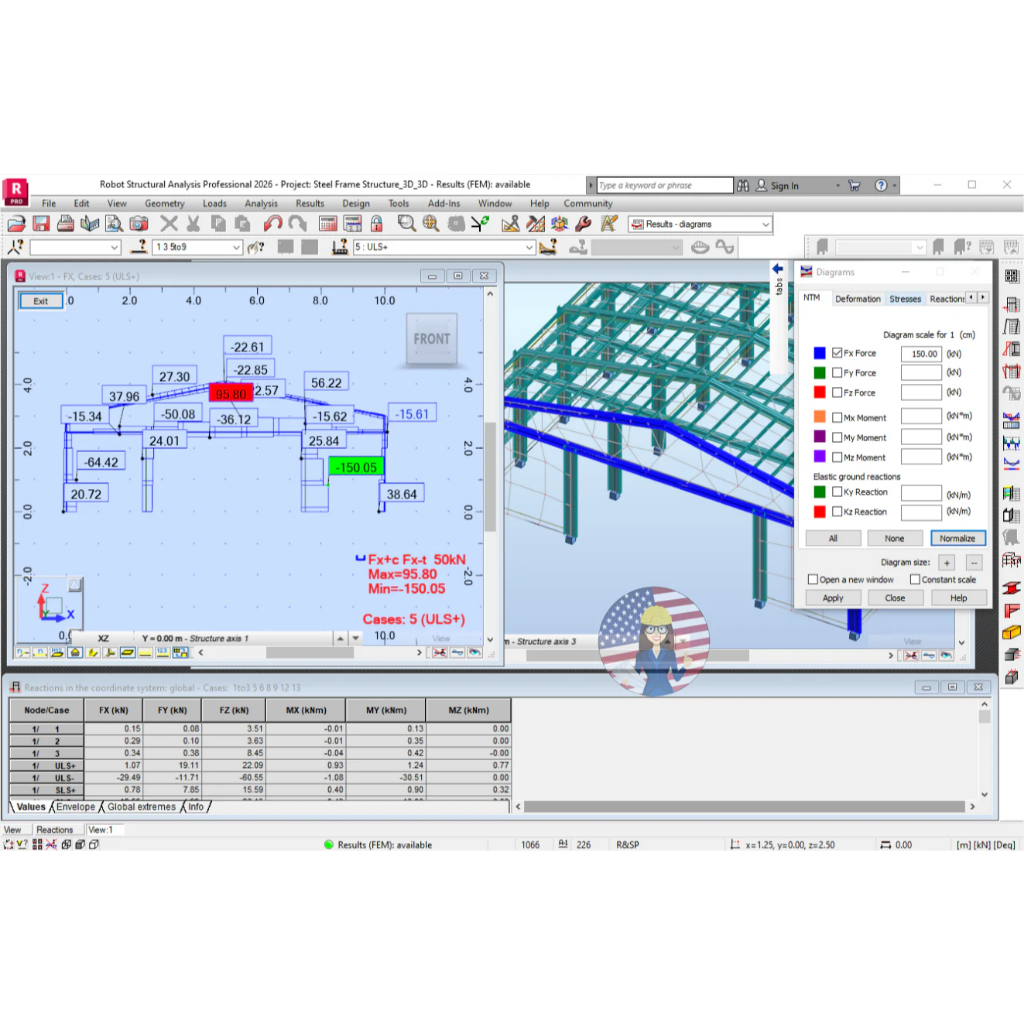1024x1024 pixels.
Task: Click the load case selection icon
Action: (x=340, y=247)
